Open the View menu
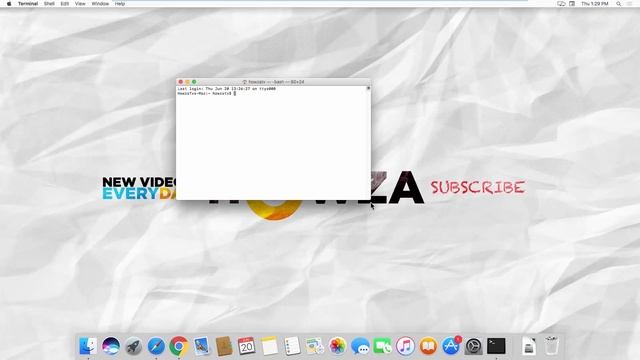The height and width of the screenshot is (360, 640). 80,4
